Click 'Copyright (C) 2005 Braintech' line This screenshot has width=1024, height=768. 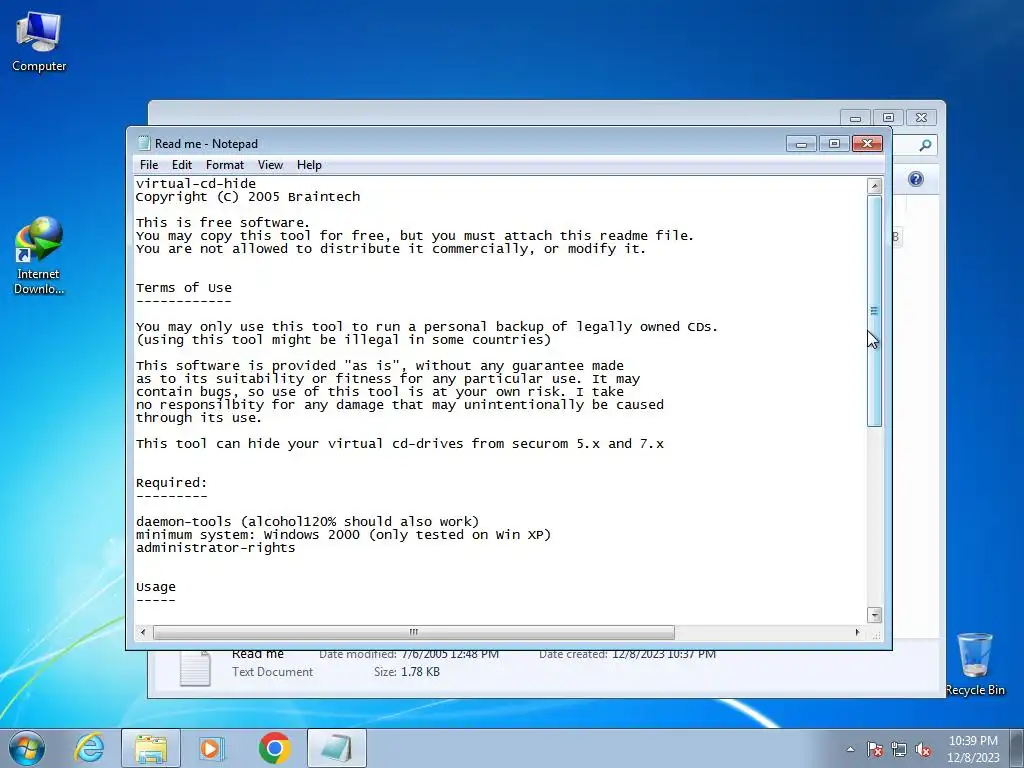coord(248,197)
